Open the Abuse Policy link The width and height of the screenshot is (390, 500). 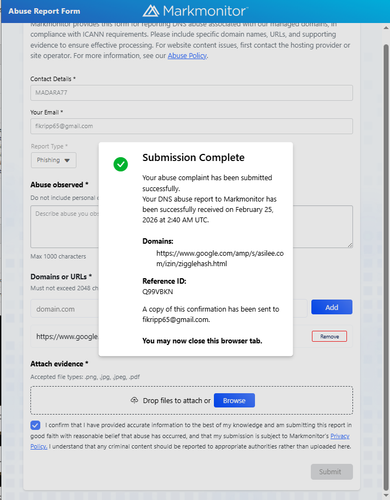[x=187, y=56]
